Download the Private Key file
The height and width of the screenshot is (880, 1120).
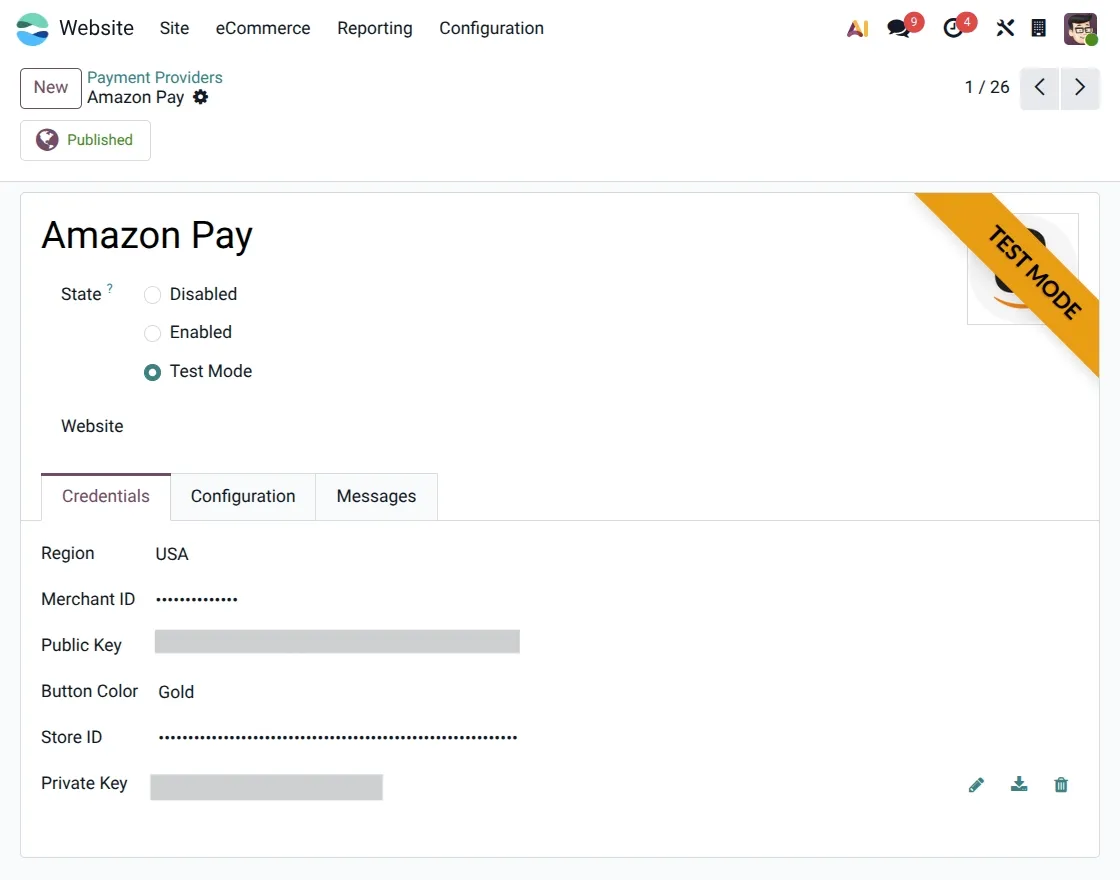1019,784
